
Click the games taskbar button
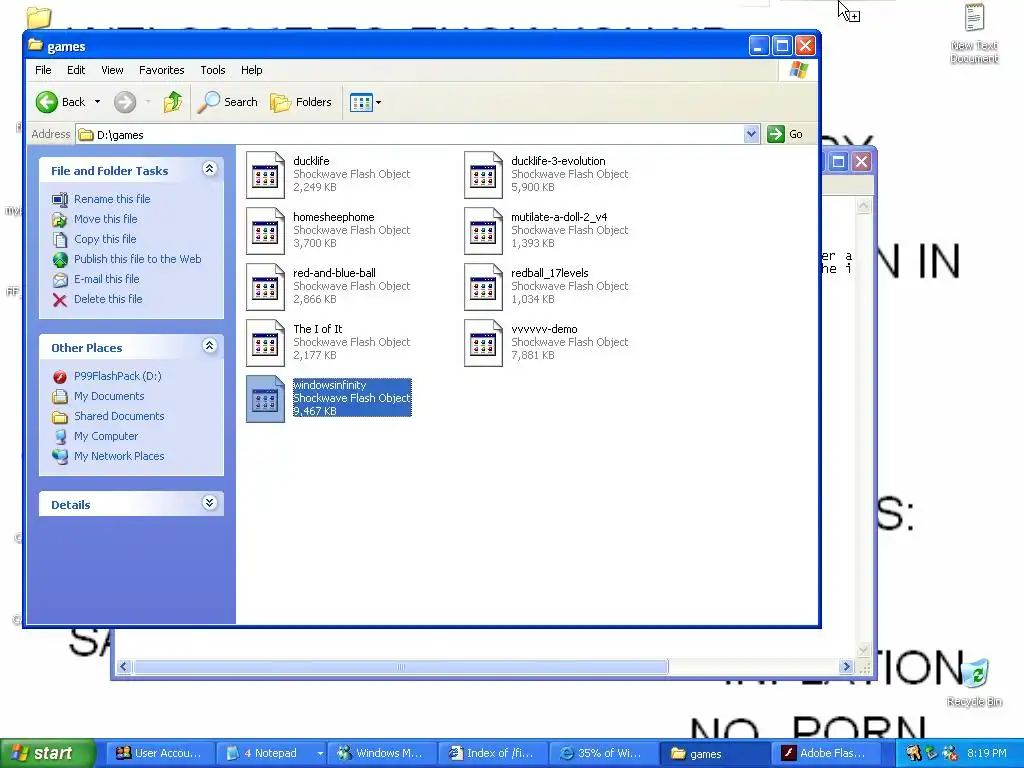(714, 753)
